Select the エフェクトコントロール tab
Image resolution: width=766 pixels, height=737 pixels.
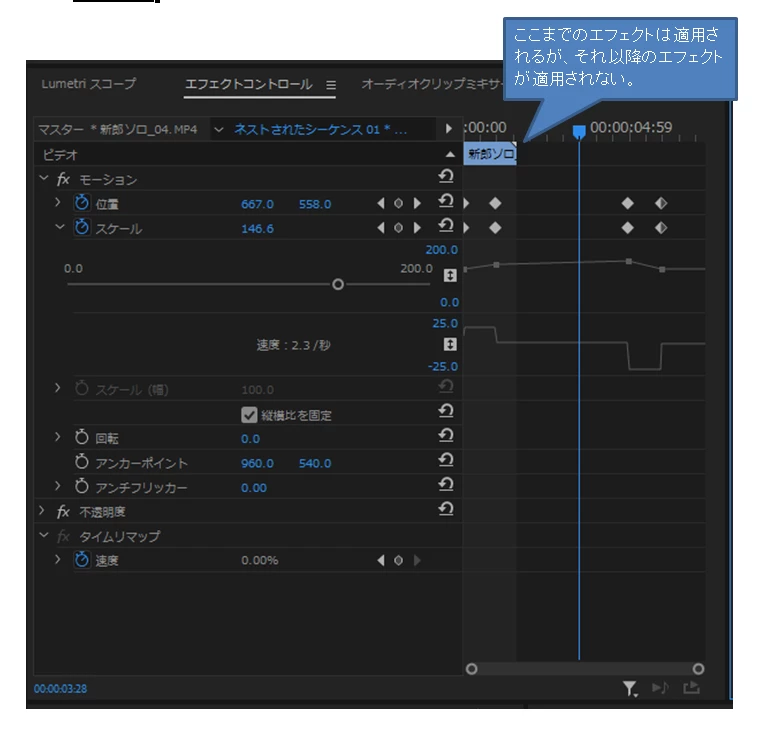coord(249,84)
